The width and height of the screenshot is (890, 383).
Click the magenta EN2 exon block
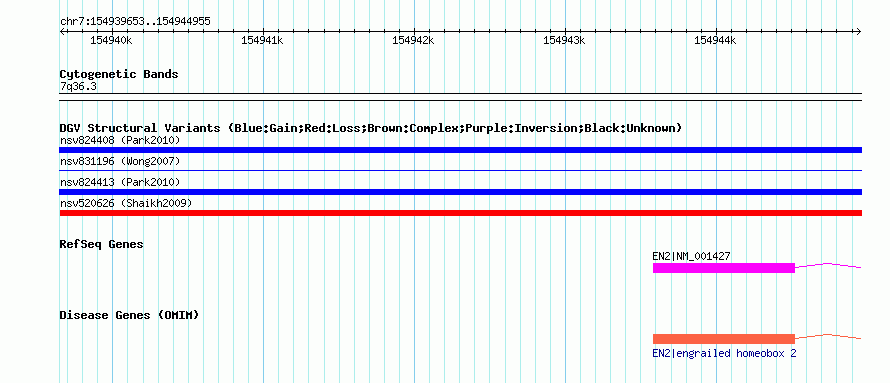tap(724, 268)
